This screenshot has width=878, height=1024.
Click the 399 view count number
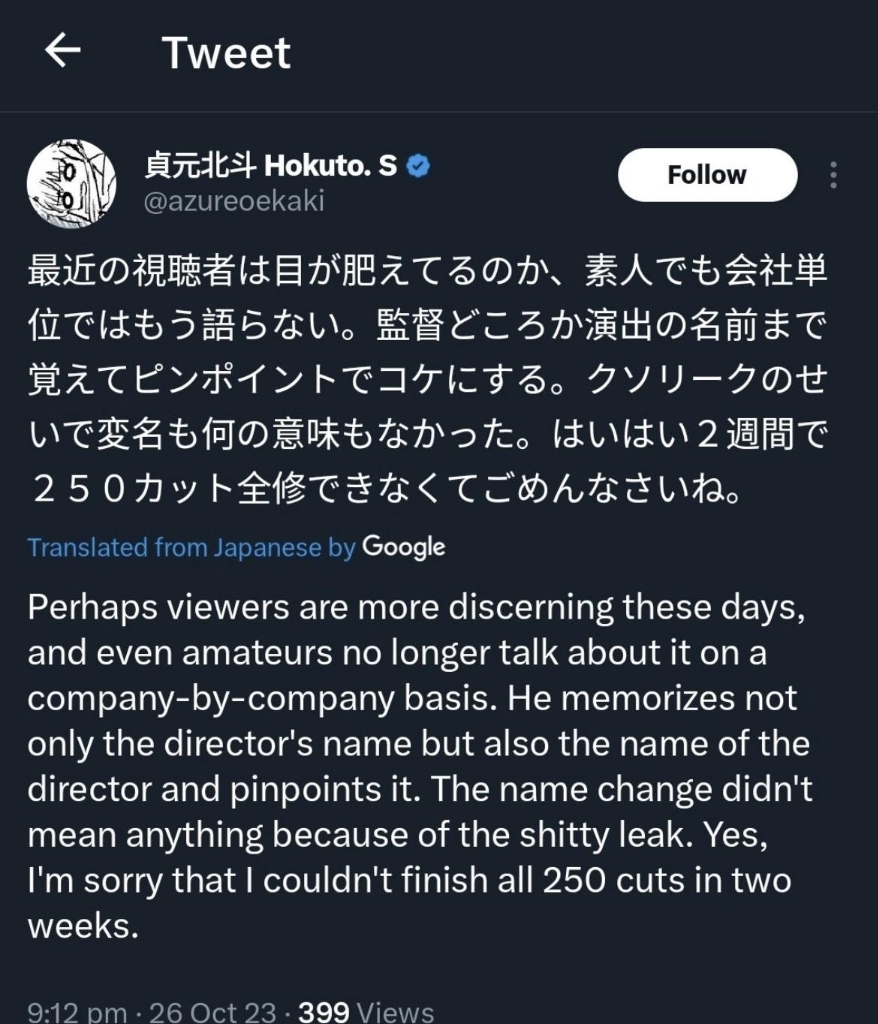click(323, 1012)
